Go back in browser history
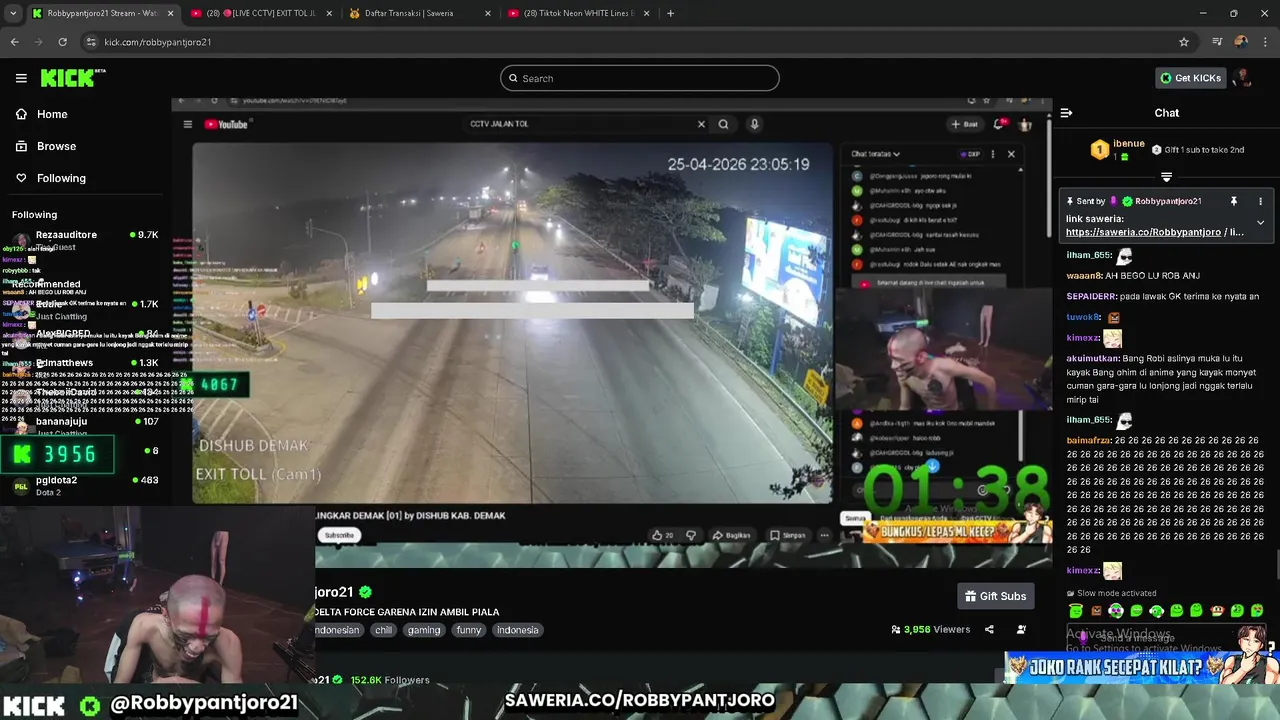1280x720 pixels. [14, 42]
